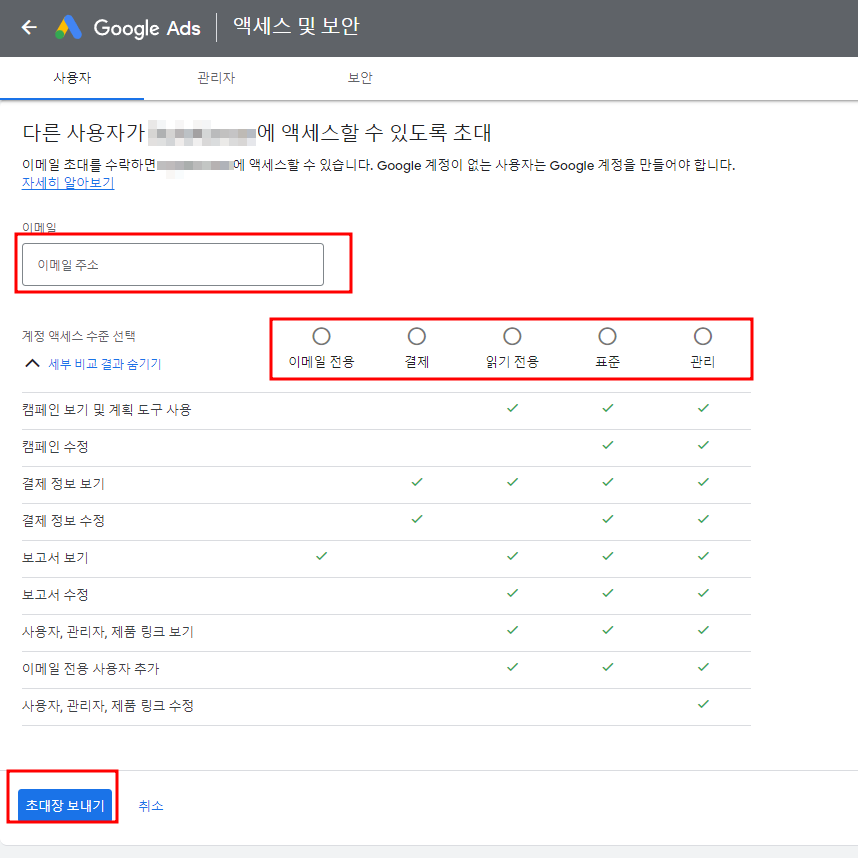Select the 이메일 전용 access level
858x858 pixels.
tap(321, 336)
